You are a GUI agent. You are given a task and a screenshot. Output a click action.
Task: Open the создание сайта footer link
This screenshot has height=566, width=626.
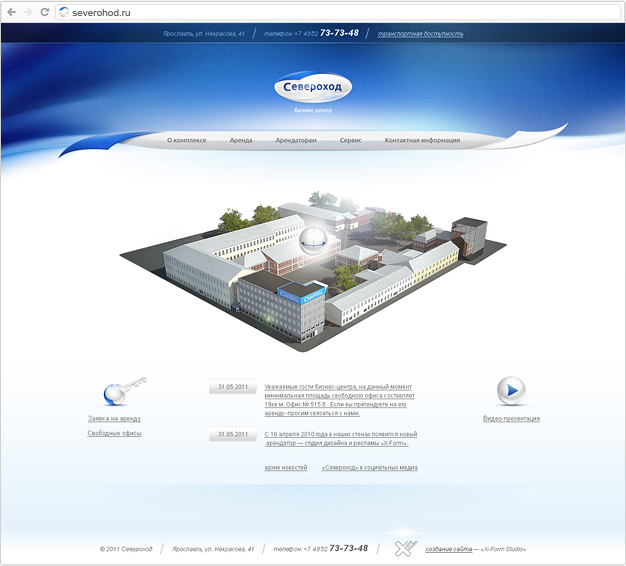click(x=448, y=549)
